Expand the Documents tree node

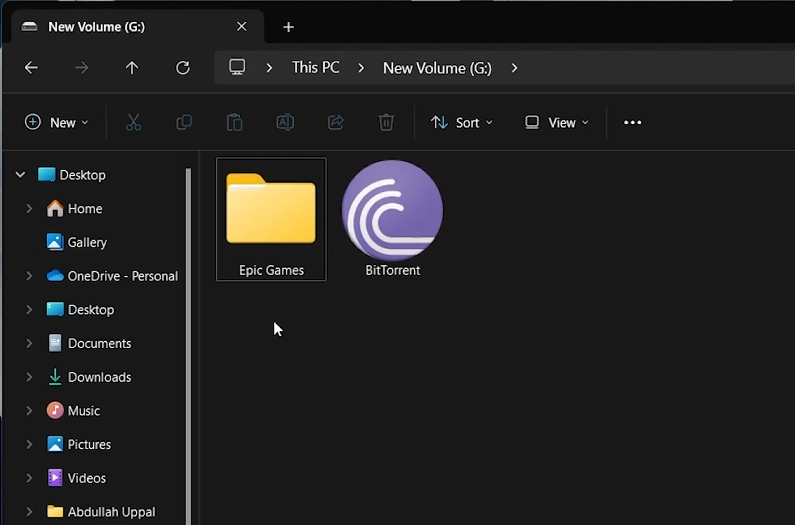pyautogui.click(x=29, y=343)
